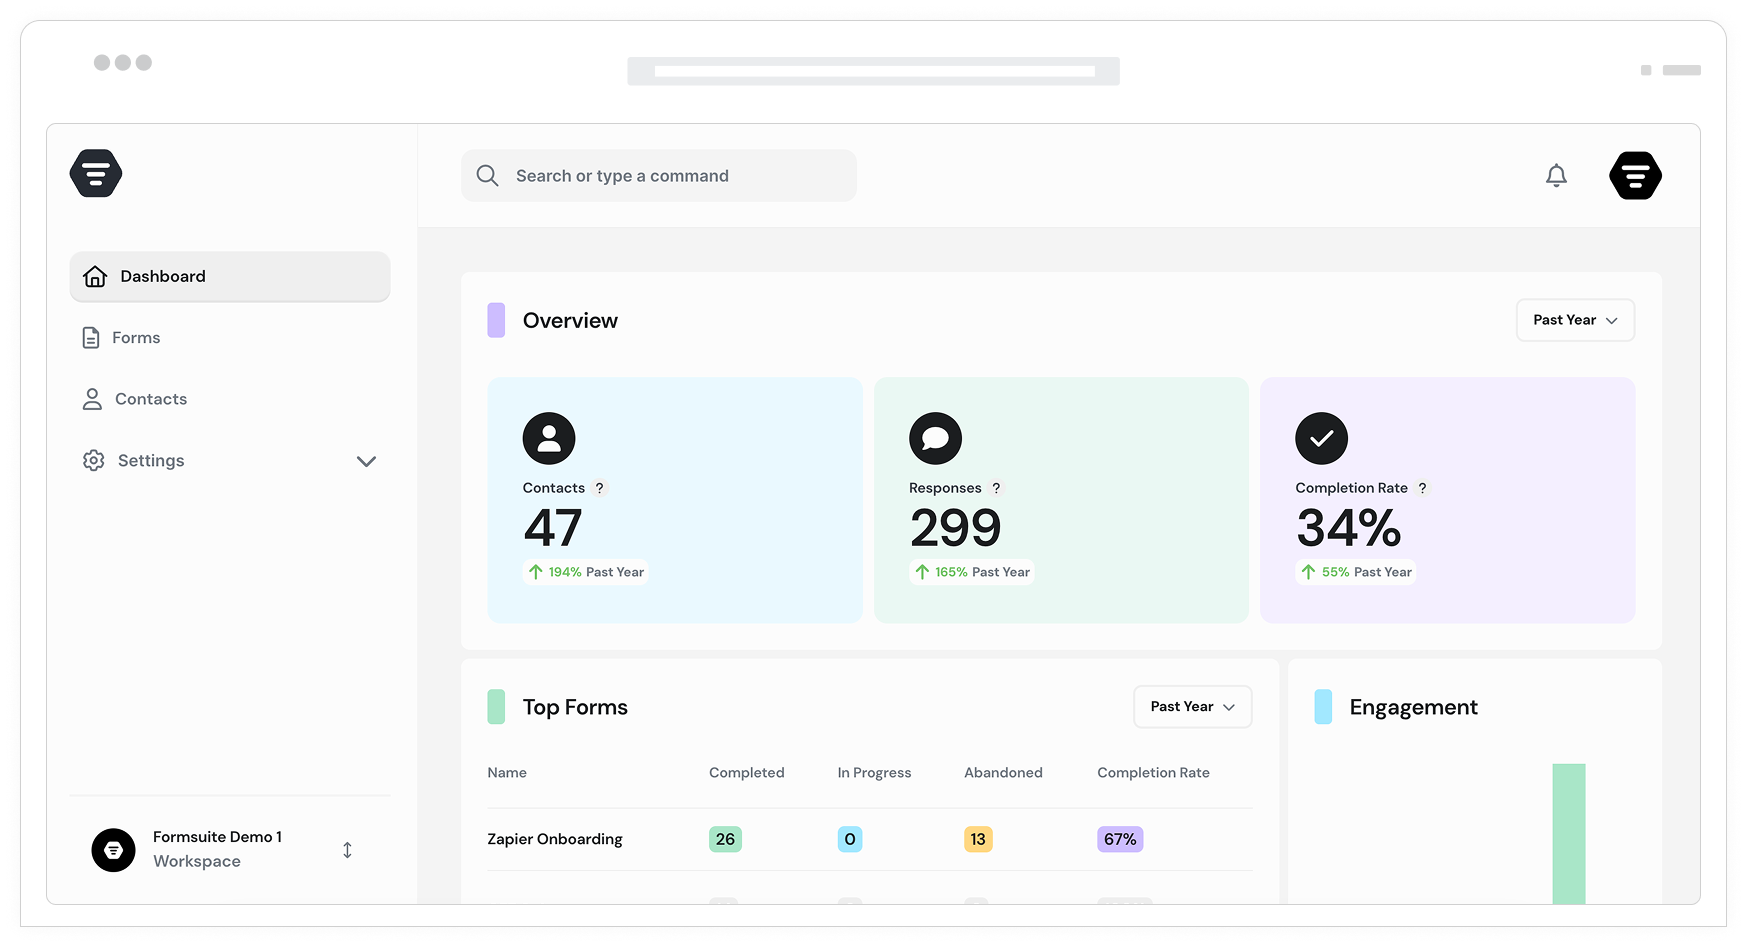Click the Completion Rate checkmark icon
The width and height of the screenshot is (1747, 947).
1321,438
